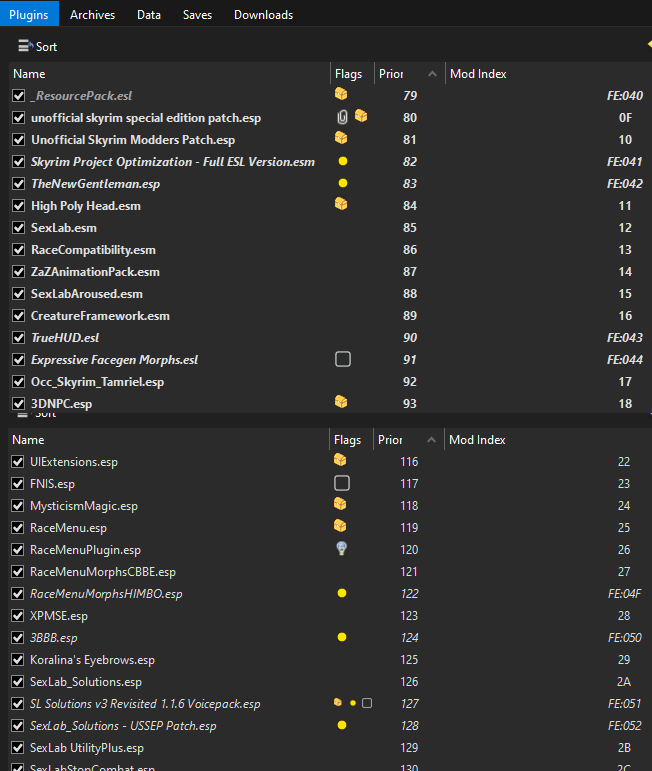Click archive flag for UIExtensions.esp
Screen dimensions: 652x771
(x=340, y=460)
